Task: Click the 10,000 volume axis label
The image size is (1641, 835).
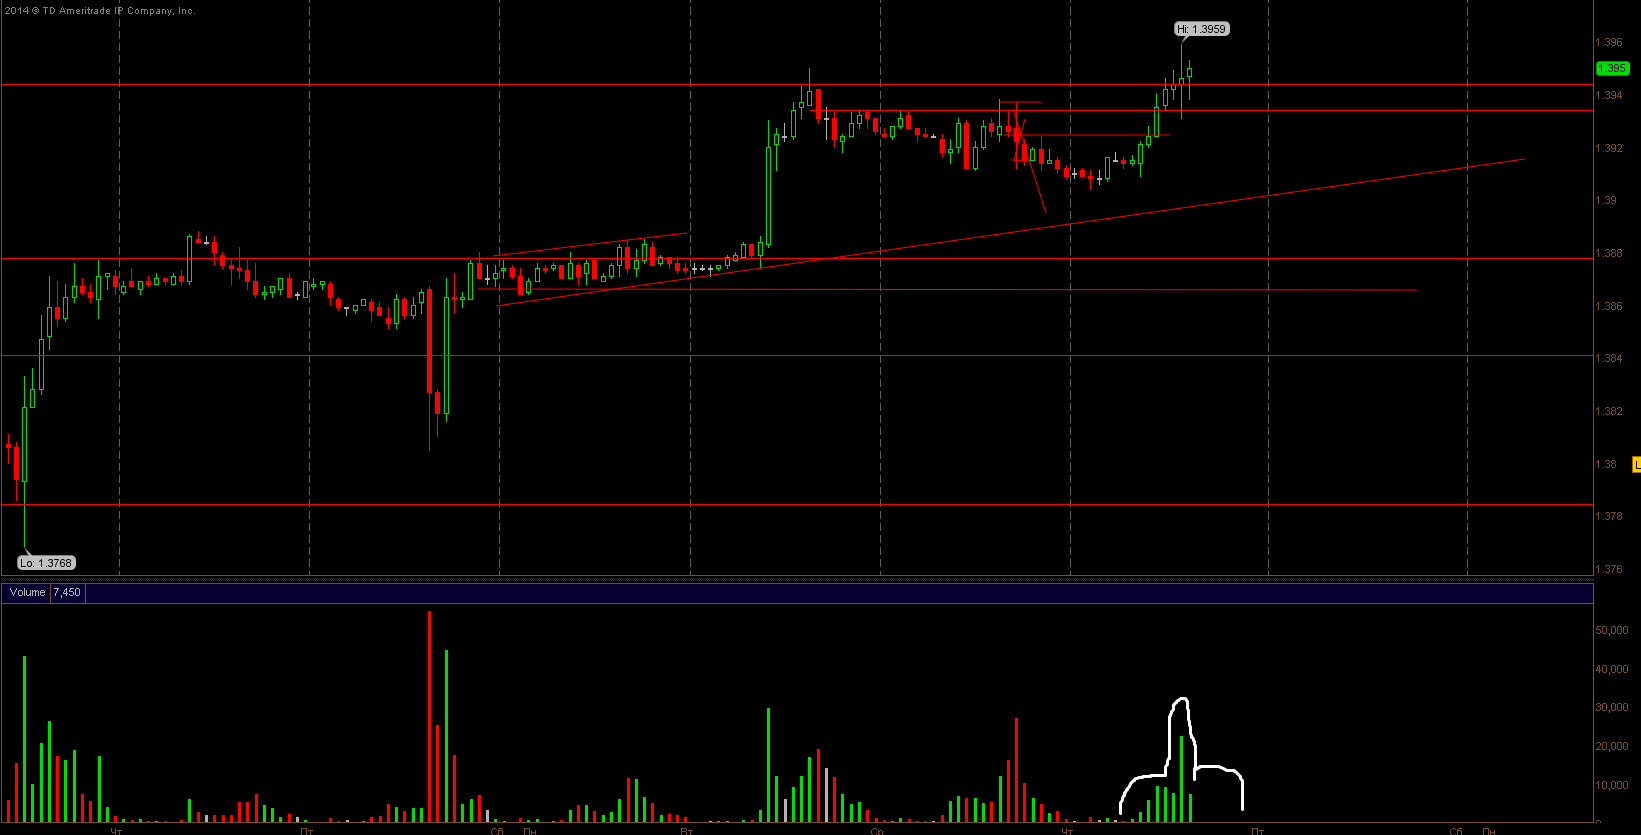Action: pos(1612,785)
